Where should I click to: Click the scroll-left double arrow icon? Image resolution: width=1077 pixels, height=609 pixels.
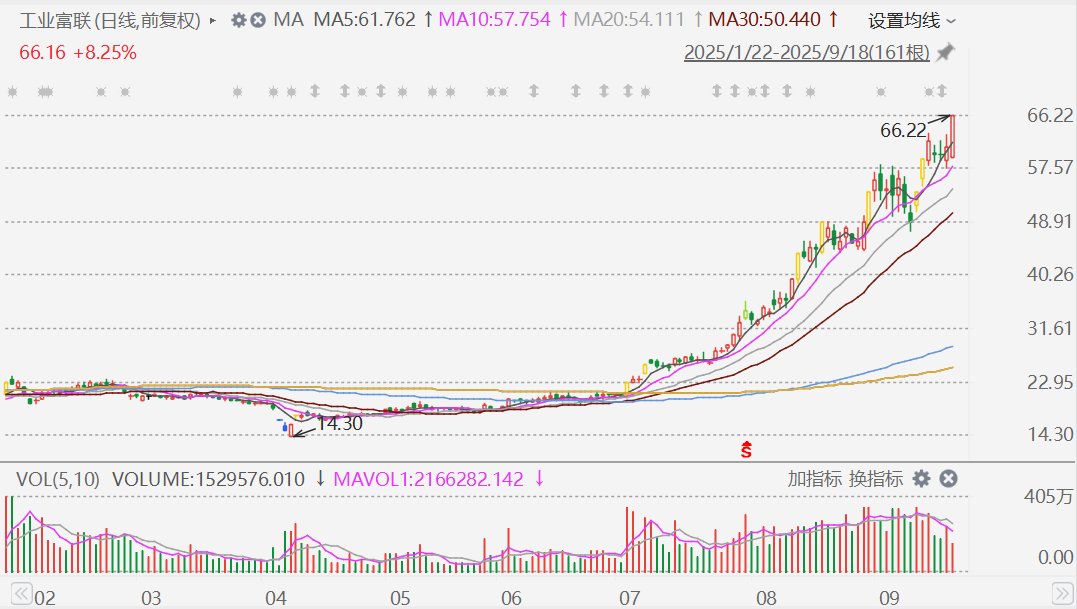click(x=21, y=594)
